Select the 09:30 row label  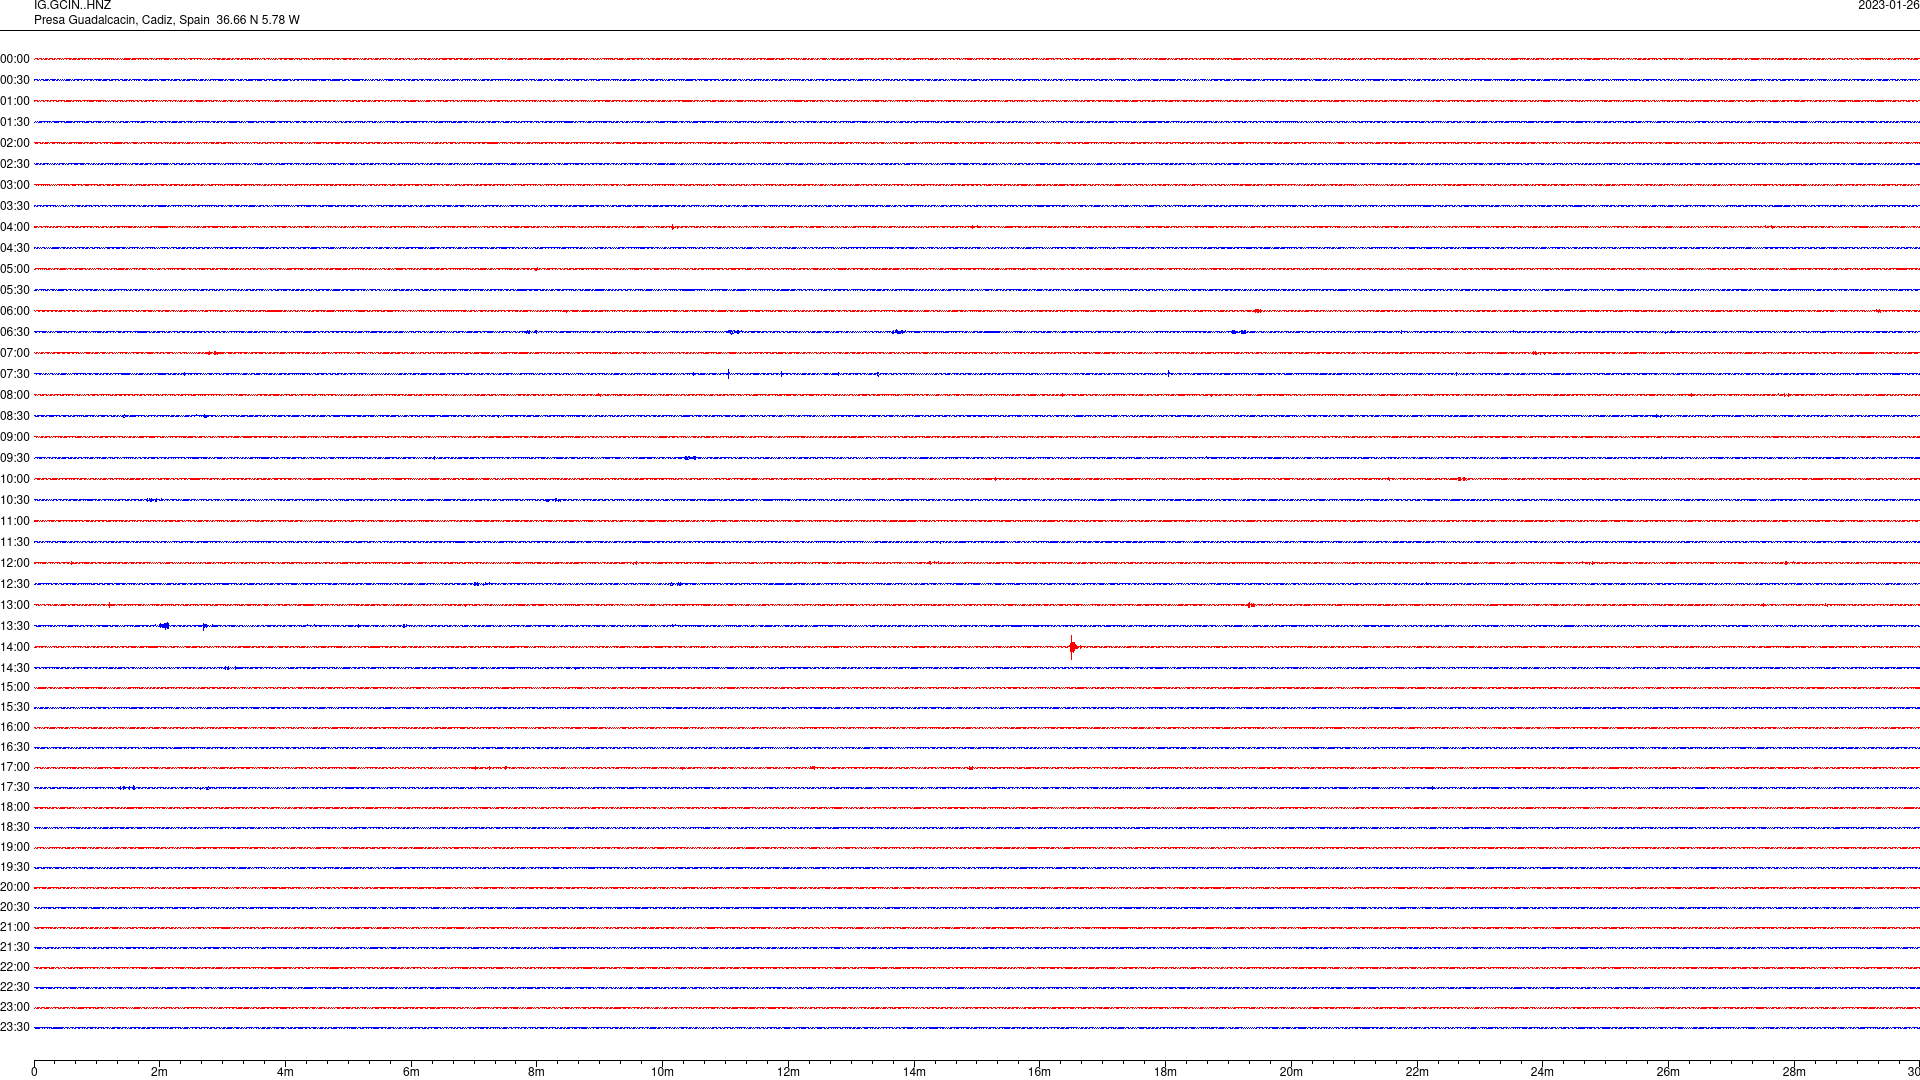coord(15,458)
